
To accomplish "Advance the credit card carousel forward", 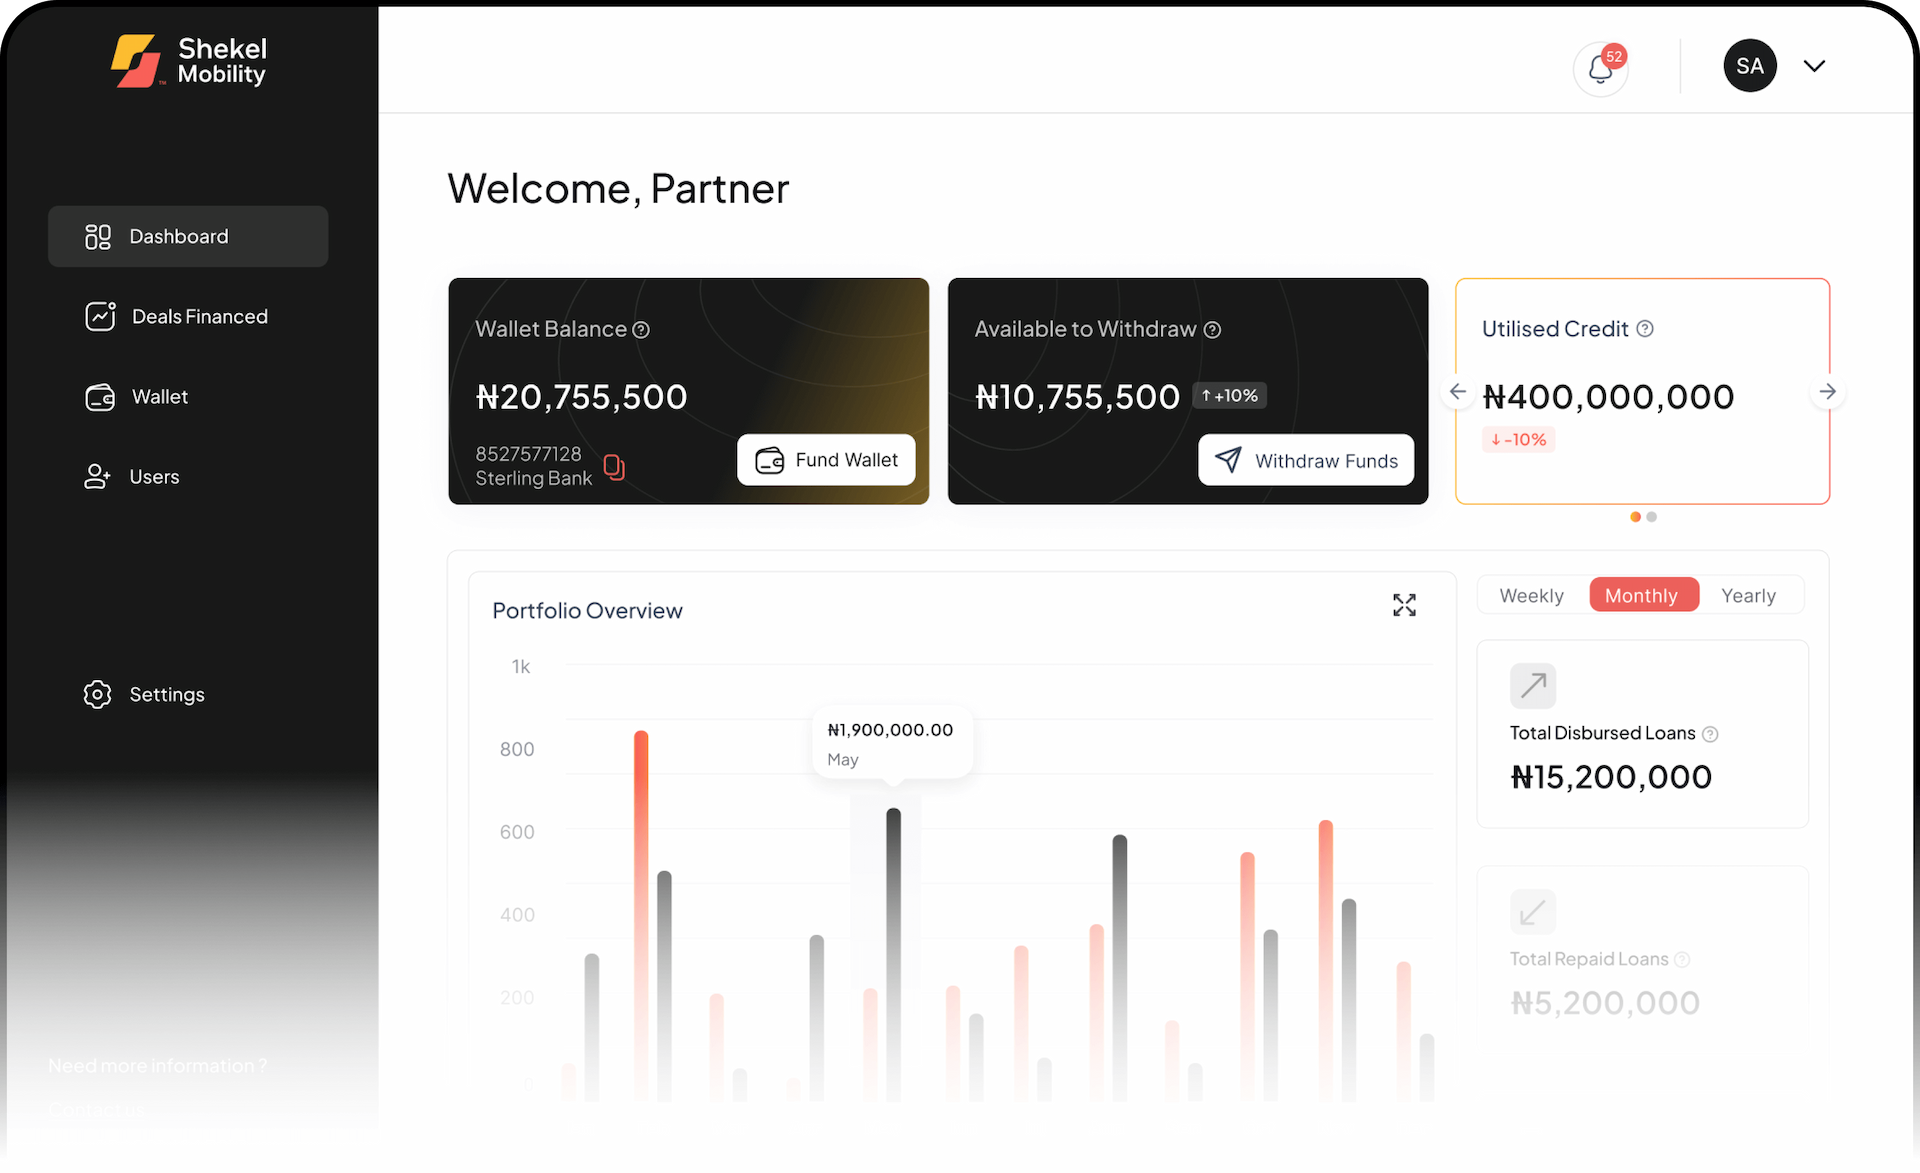I will tap(1828, 391).
